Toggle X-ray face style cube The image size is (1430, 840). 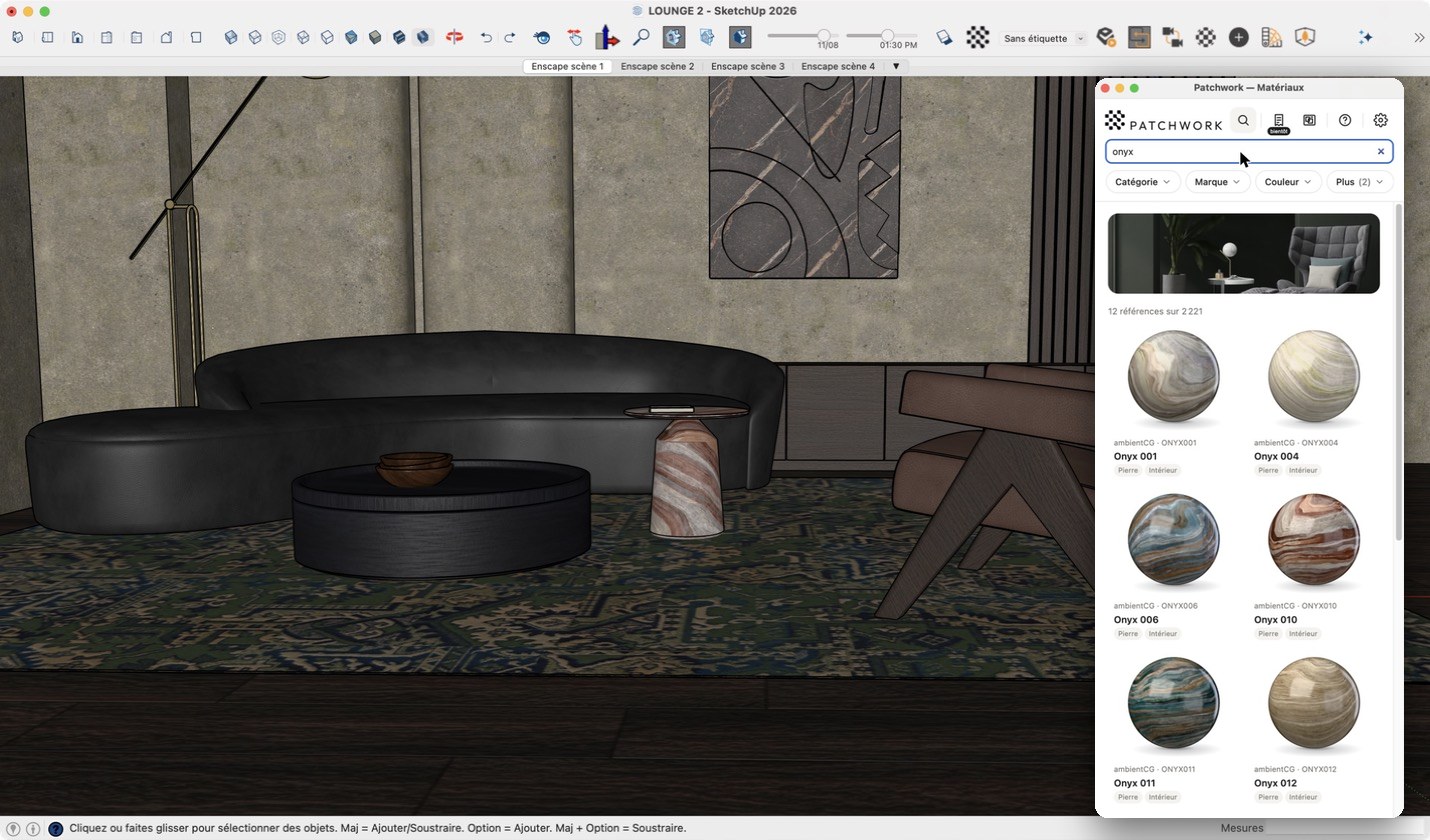[231, 37]
